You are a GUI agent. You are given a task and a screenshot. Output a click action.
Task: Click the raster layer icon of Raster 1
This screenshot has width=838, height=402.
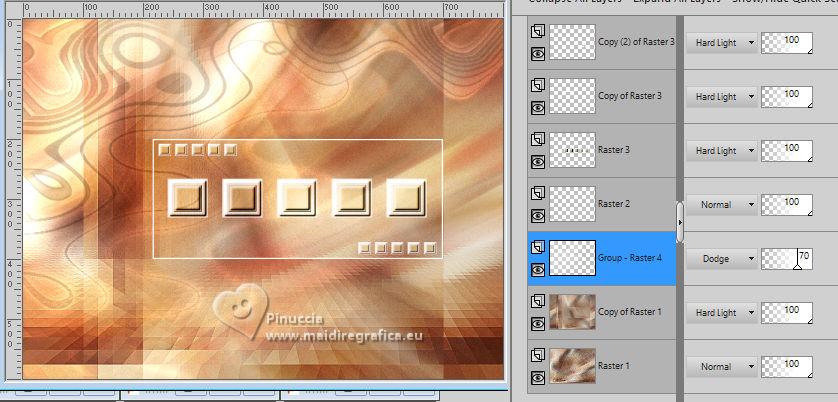point(538,355)
